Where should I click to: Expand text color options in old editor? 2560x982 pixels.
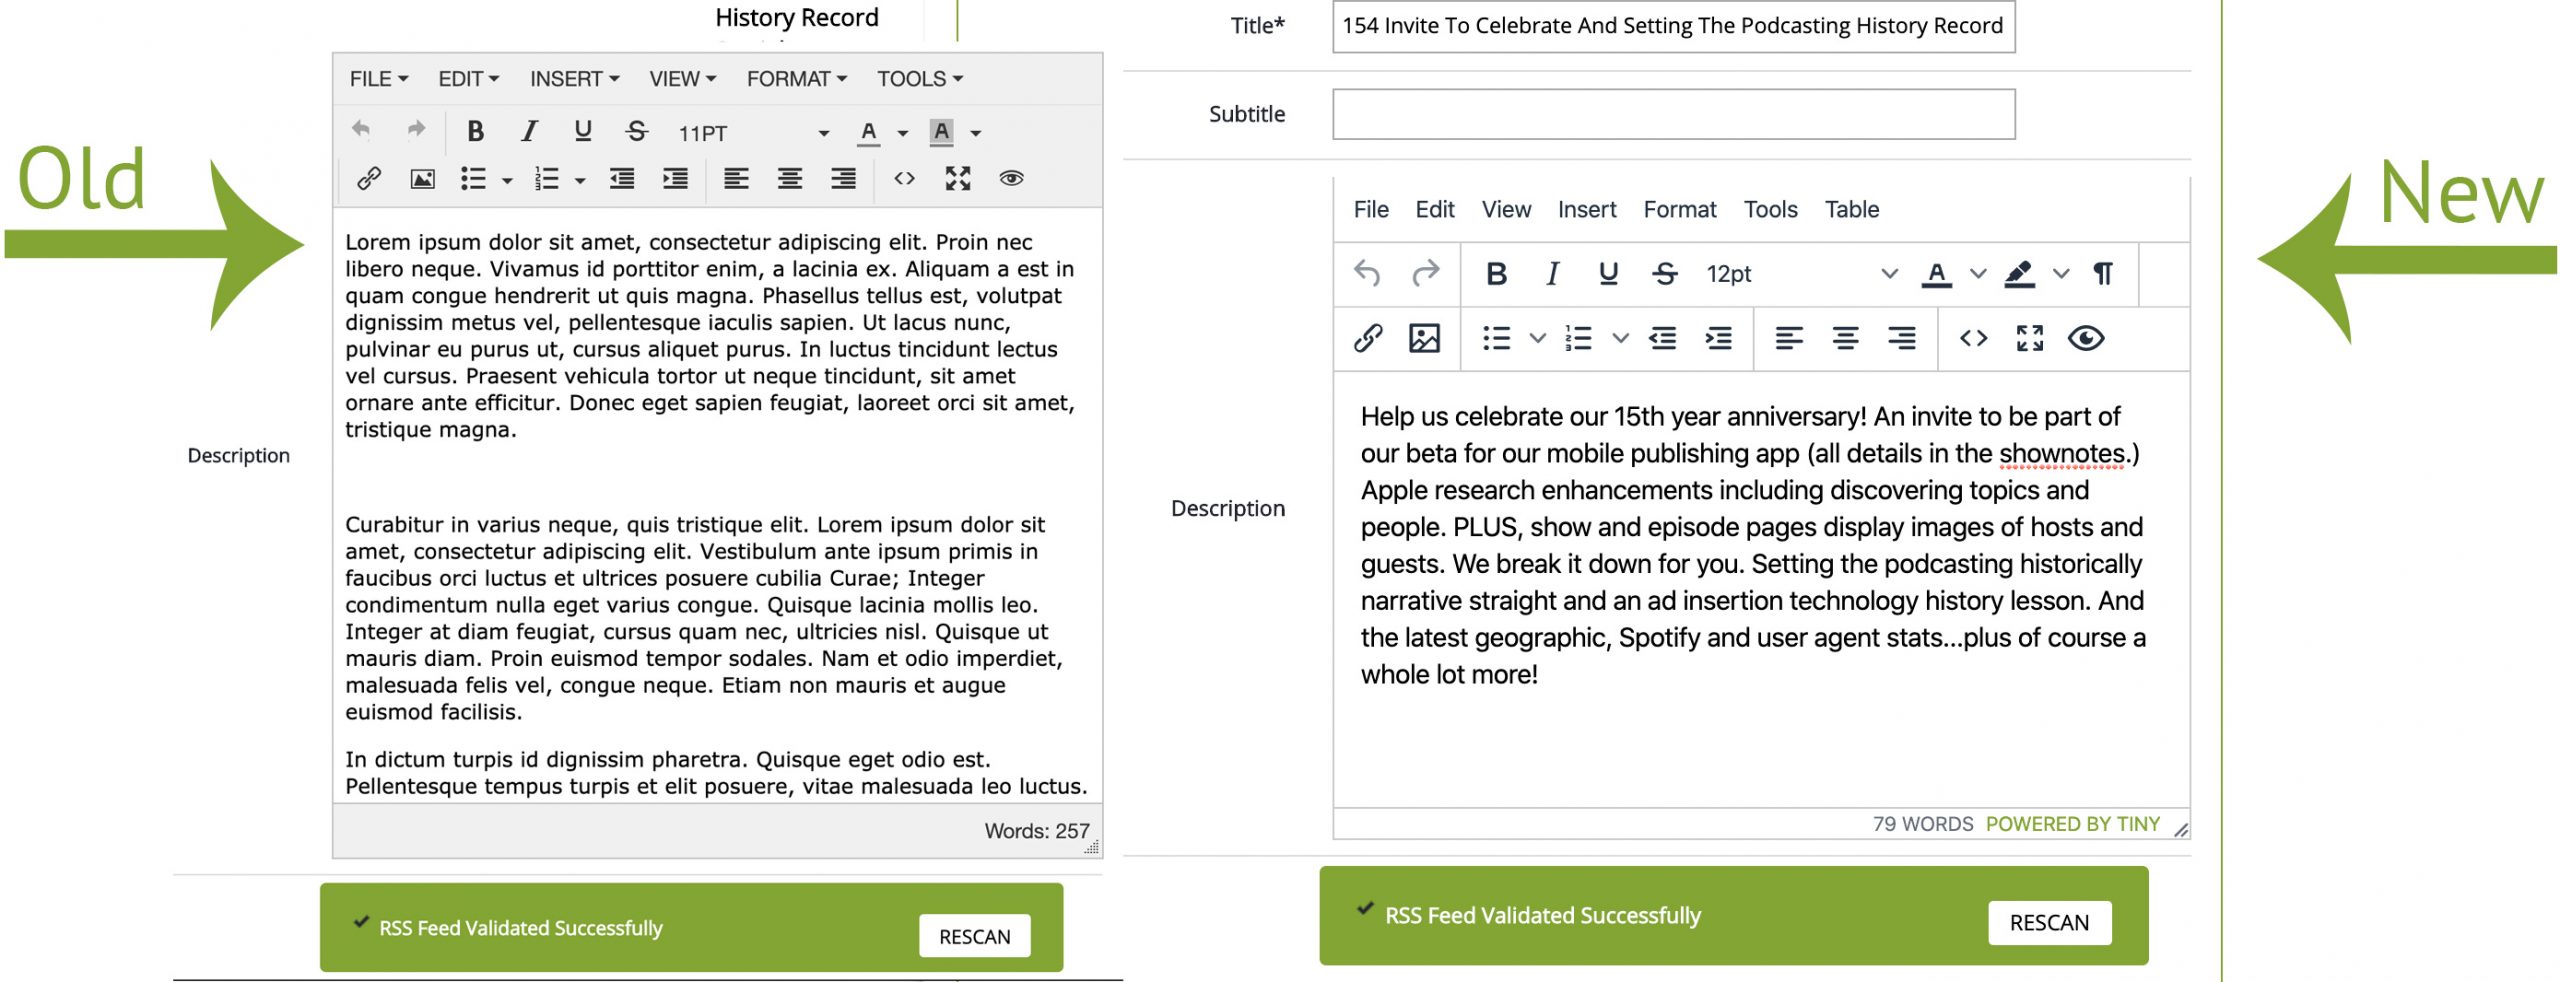click(902, 133)
